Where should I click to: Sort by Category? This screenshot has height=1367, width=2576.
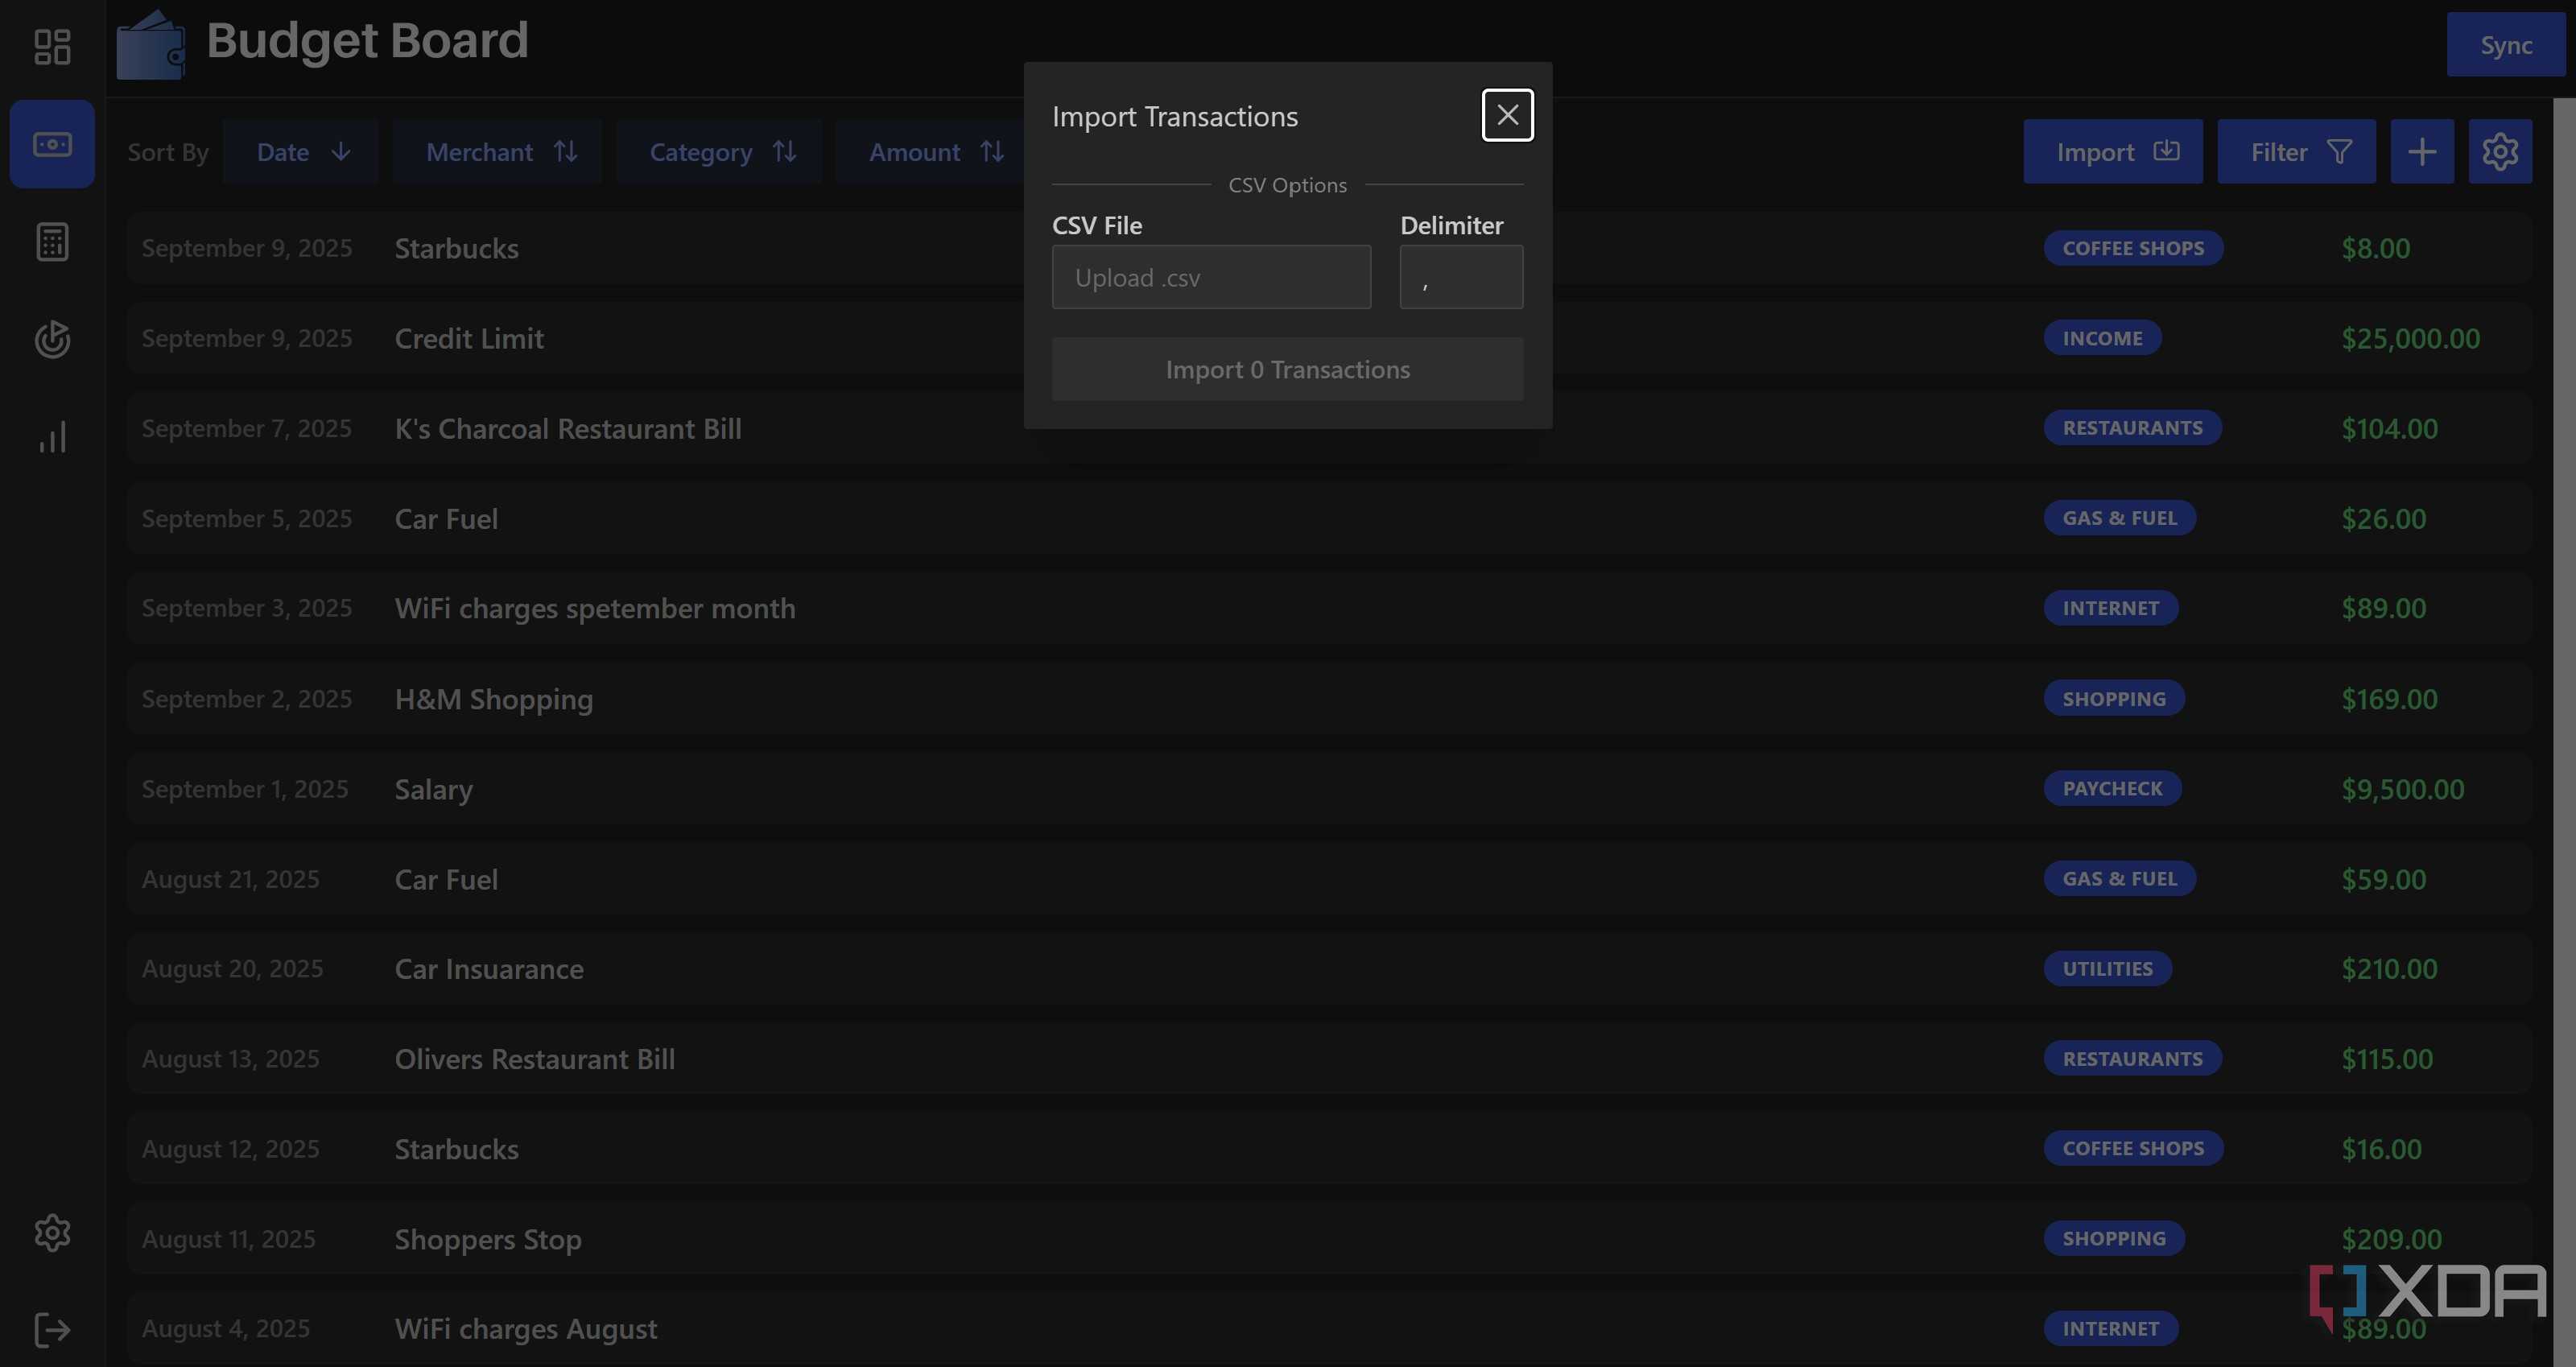click(x=720, y=152)
